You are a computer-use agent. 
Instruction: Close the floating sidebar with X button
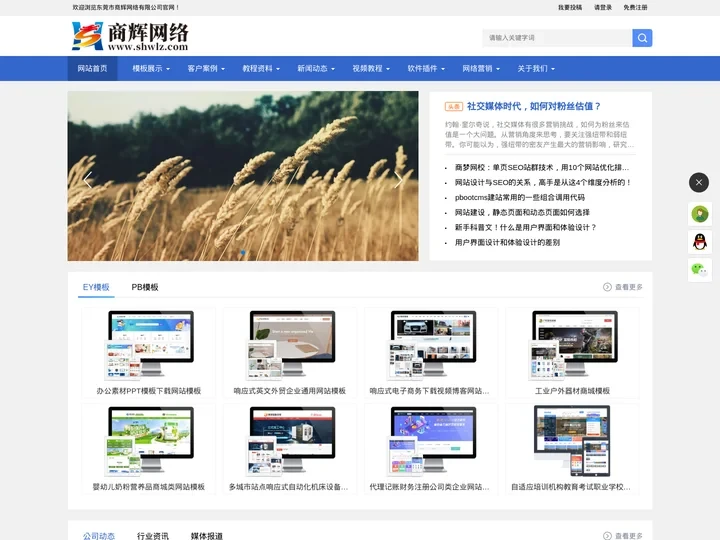[699, 182]
